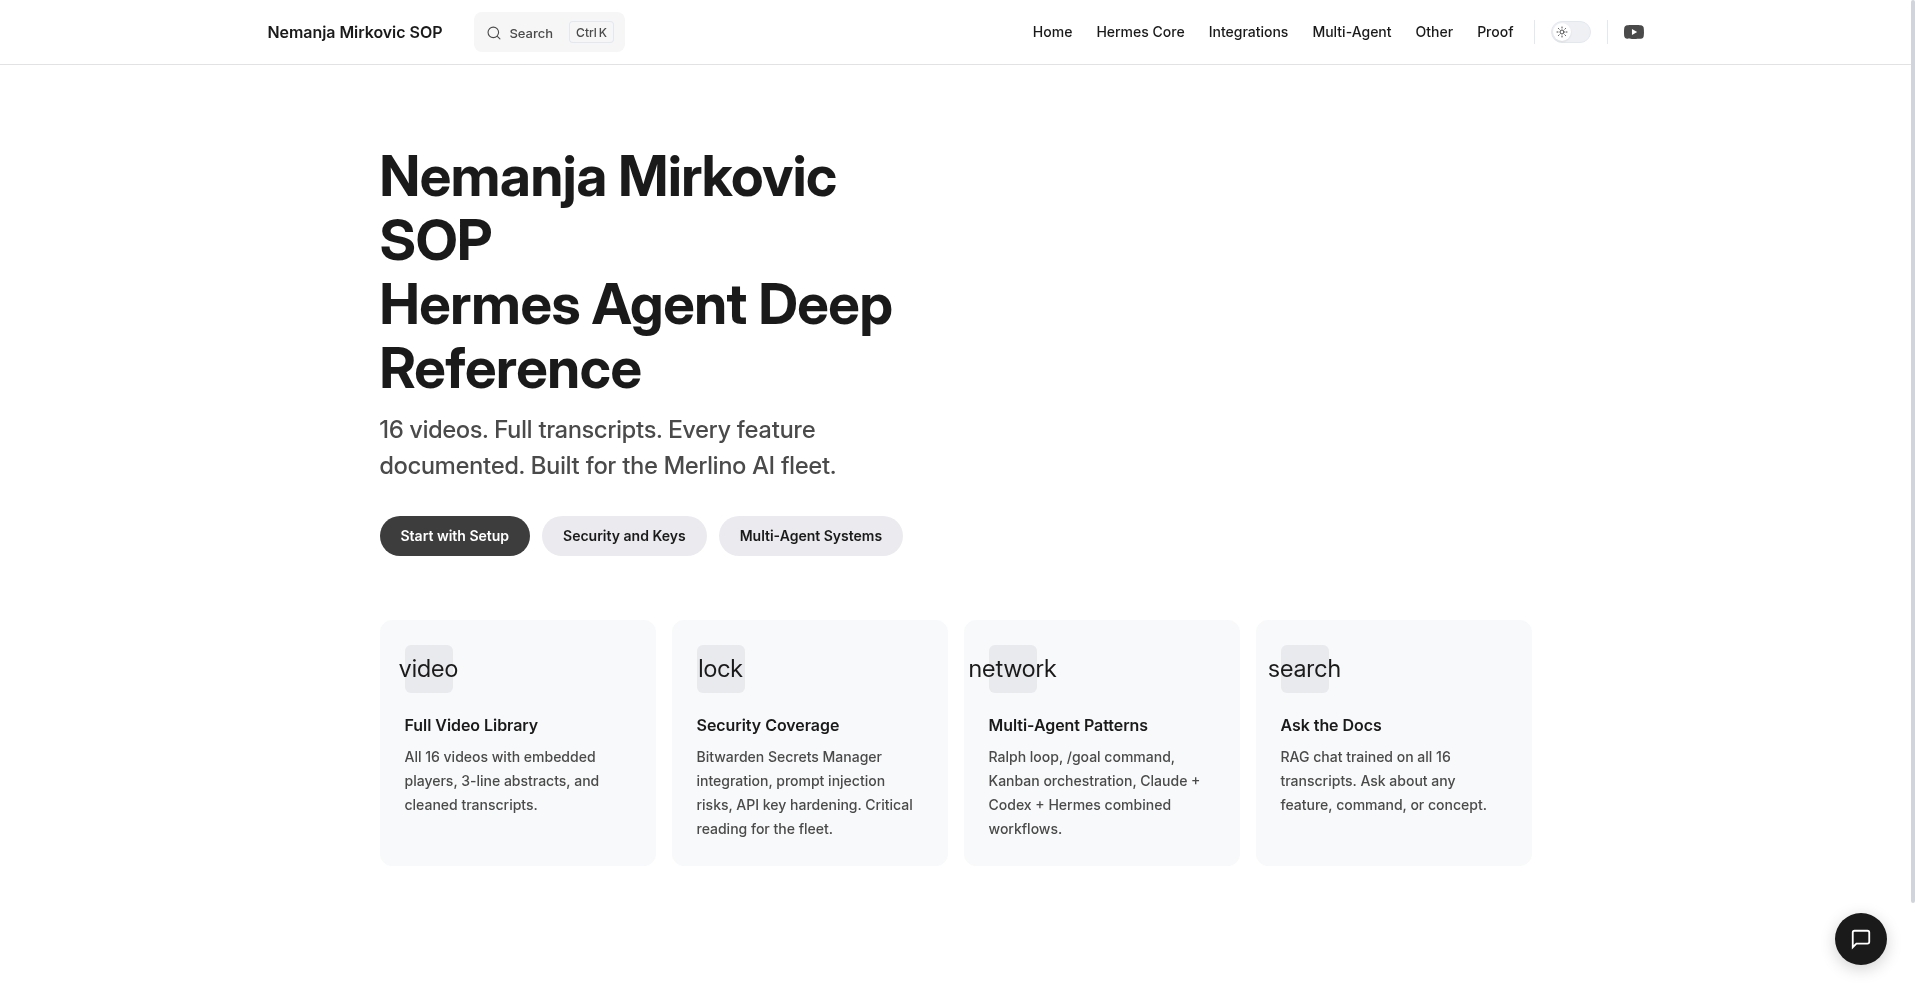1915x989 pixels.
Task: Open the YouTube icon link
Action: [x=1634, y=32]
